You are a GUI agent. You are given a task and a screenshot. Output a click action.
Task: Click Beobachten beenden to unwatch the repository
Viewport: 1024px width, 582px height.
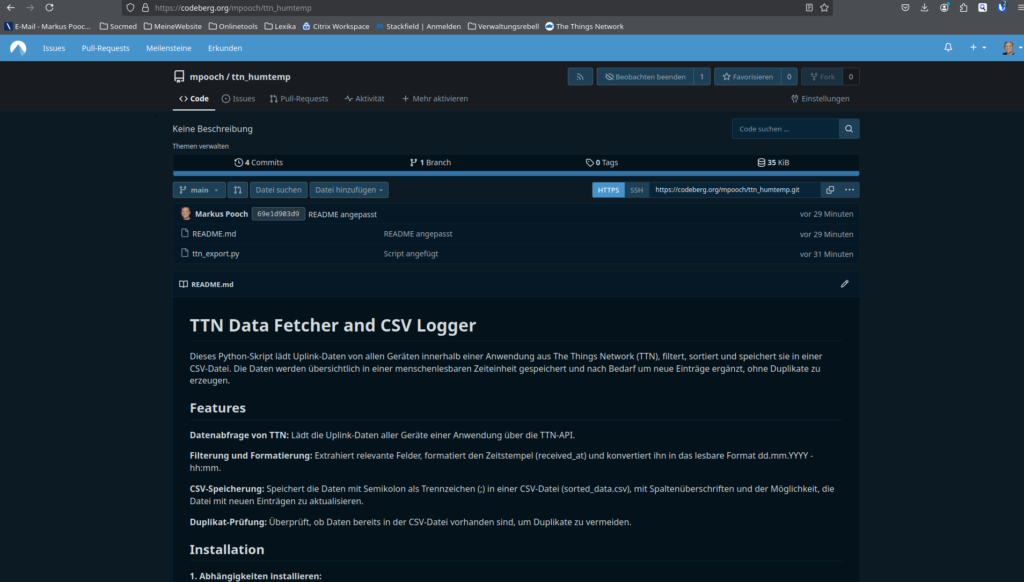(644, 77)
